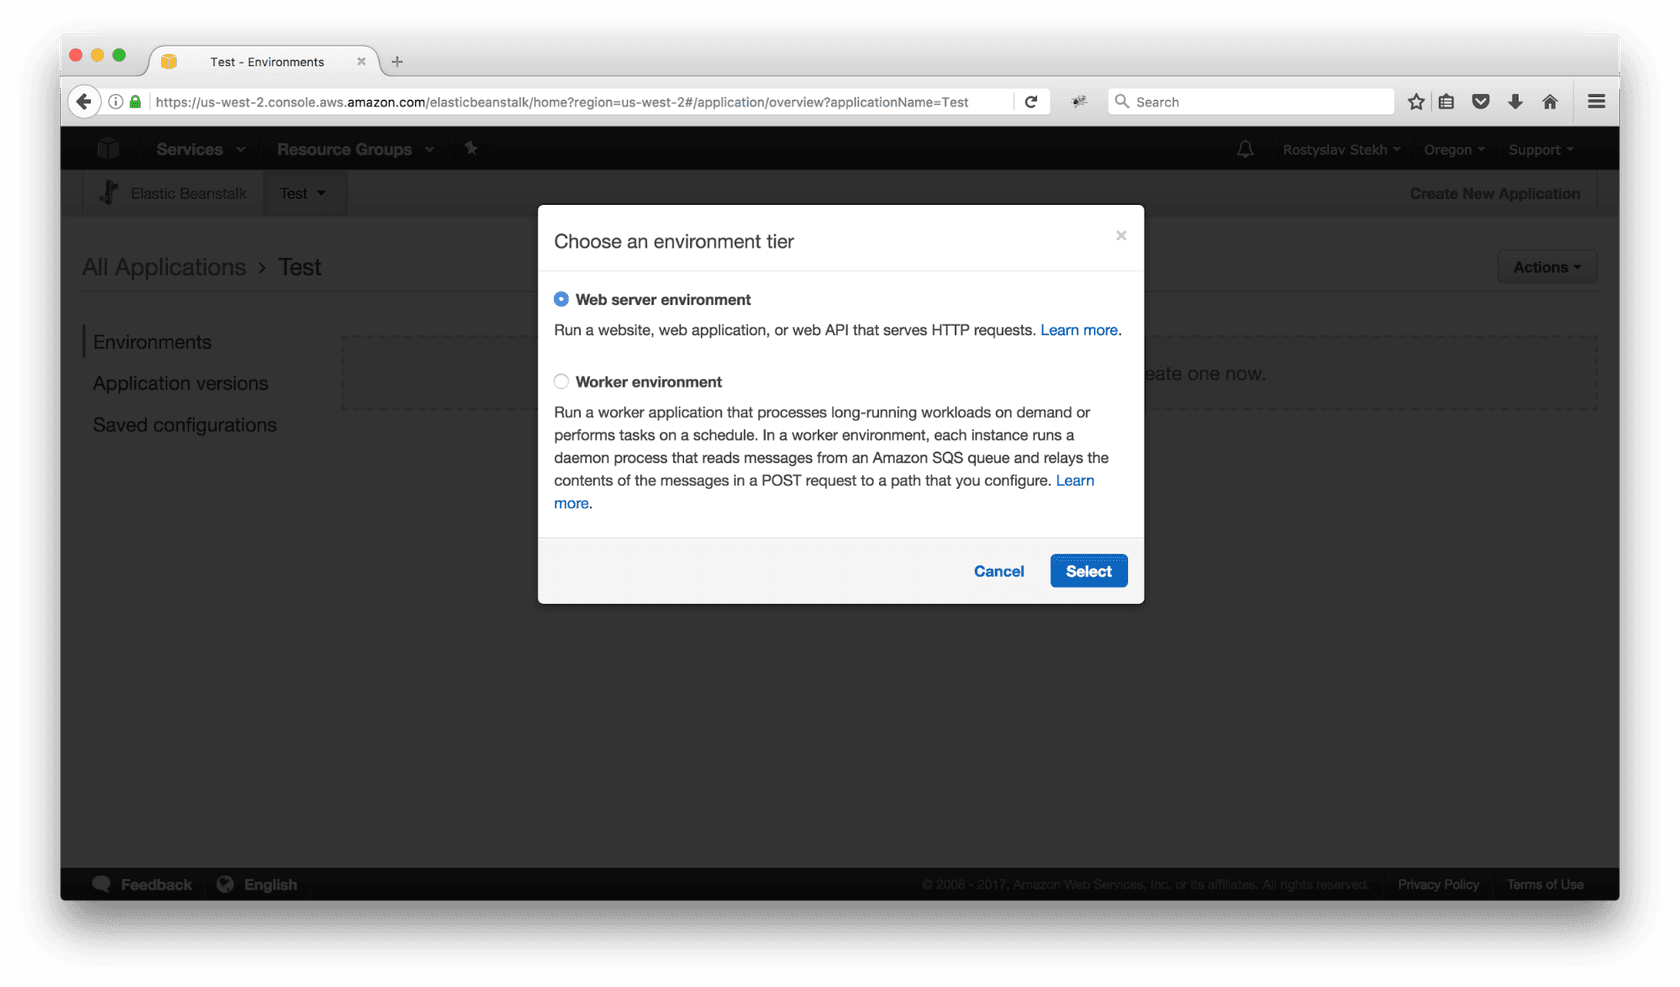1680x987 pixels.
Task: Go to the browser home icon
Action: pos(1550,101)
